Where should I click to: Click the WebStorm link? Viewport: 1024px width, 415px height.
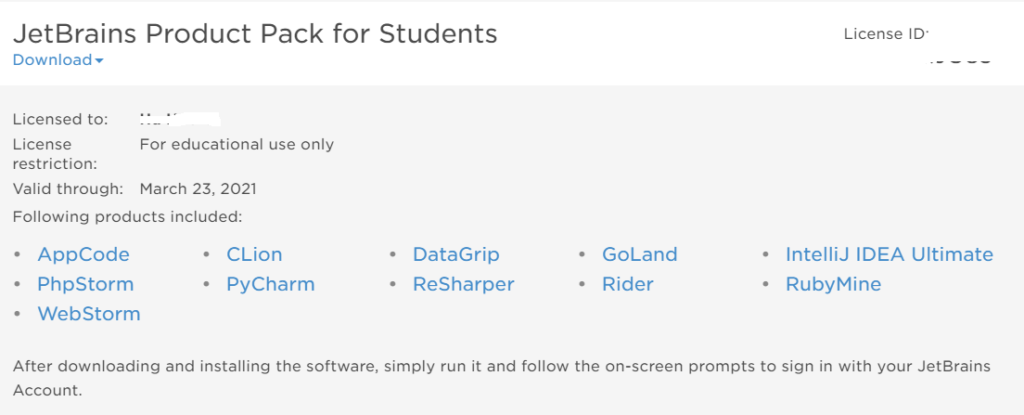coord(89,314)
